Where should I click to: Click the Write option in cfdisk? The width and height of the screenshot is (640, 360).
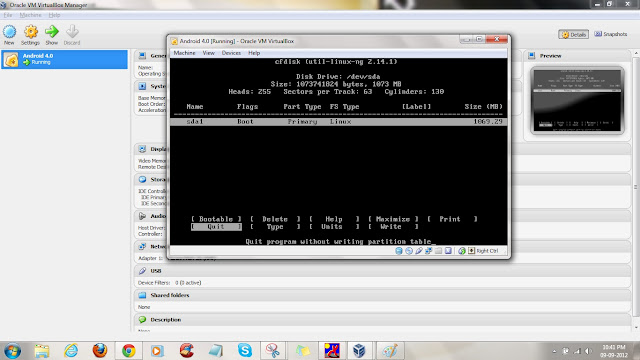coord(393,227)
